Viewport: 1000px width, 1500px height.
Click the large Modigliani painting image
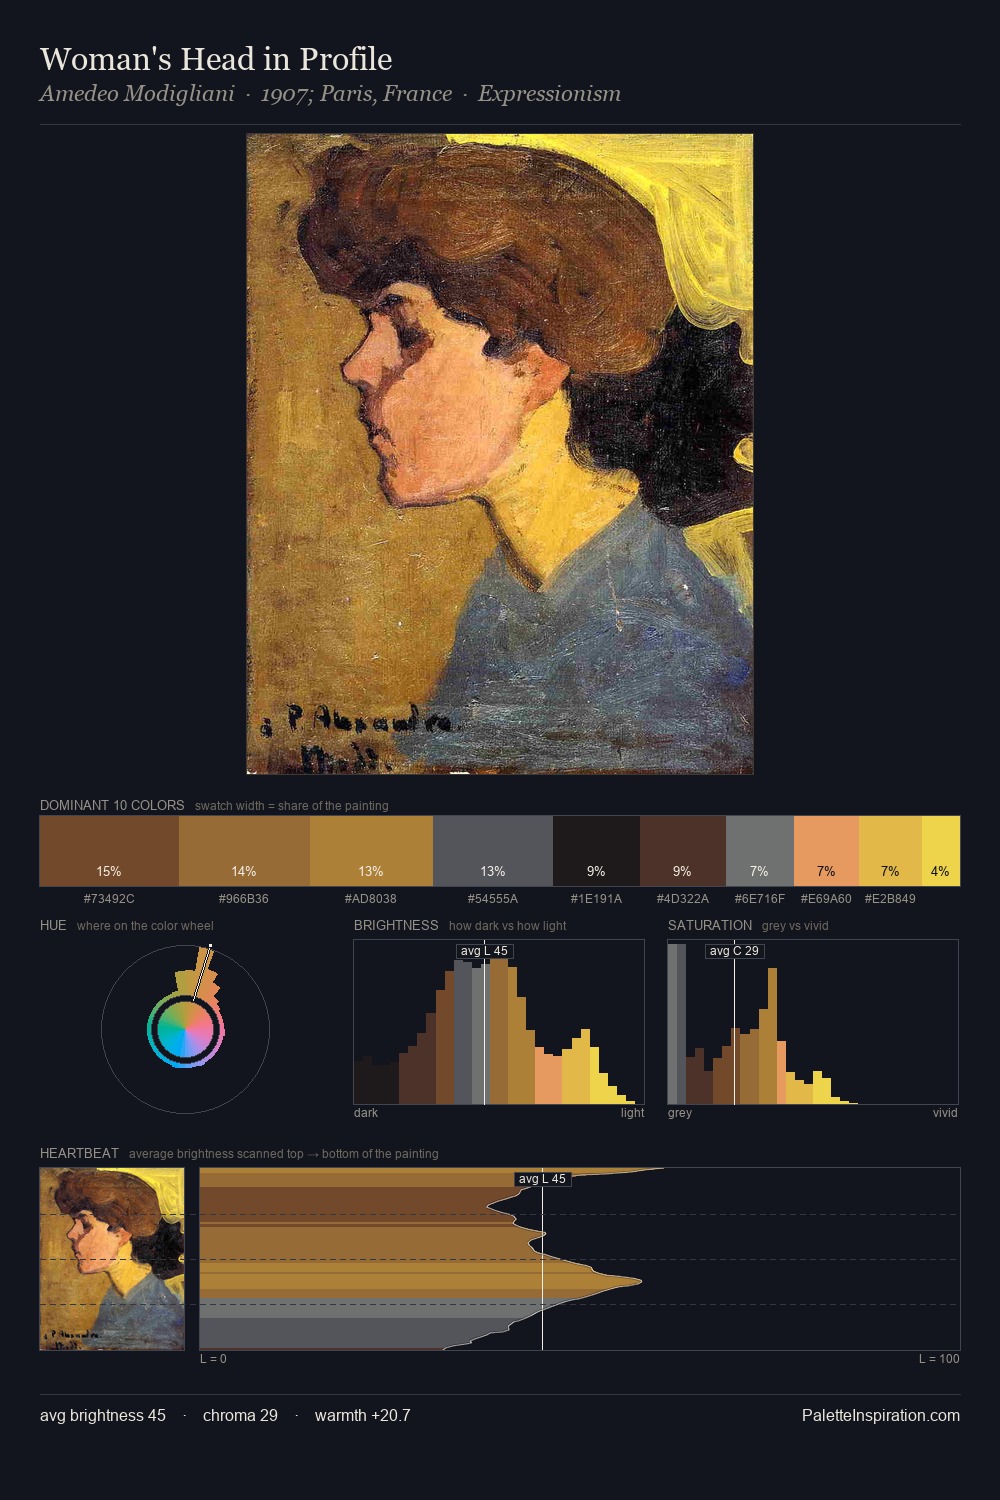(500, 454)
